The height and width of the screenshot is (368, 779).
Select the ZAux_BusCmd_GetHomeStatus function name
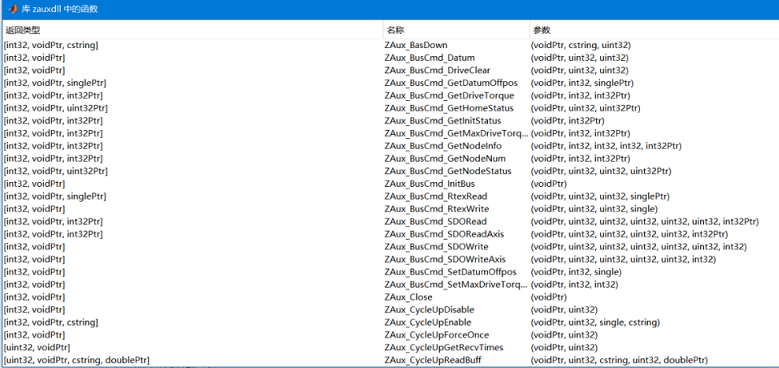pos(449,108)
